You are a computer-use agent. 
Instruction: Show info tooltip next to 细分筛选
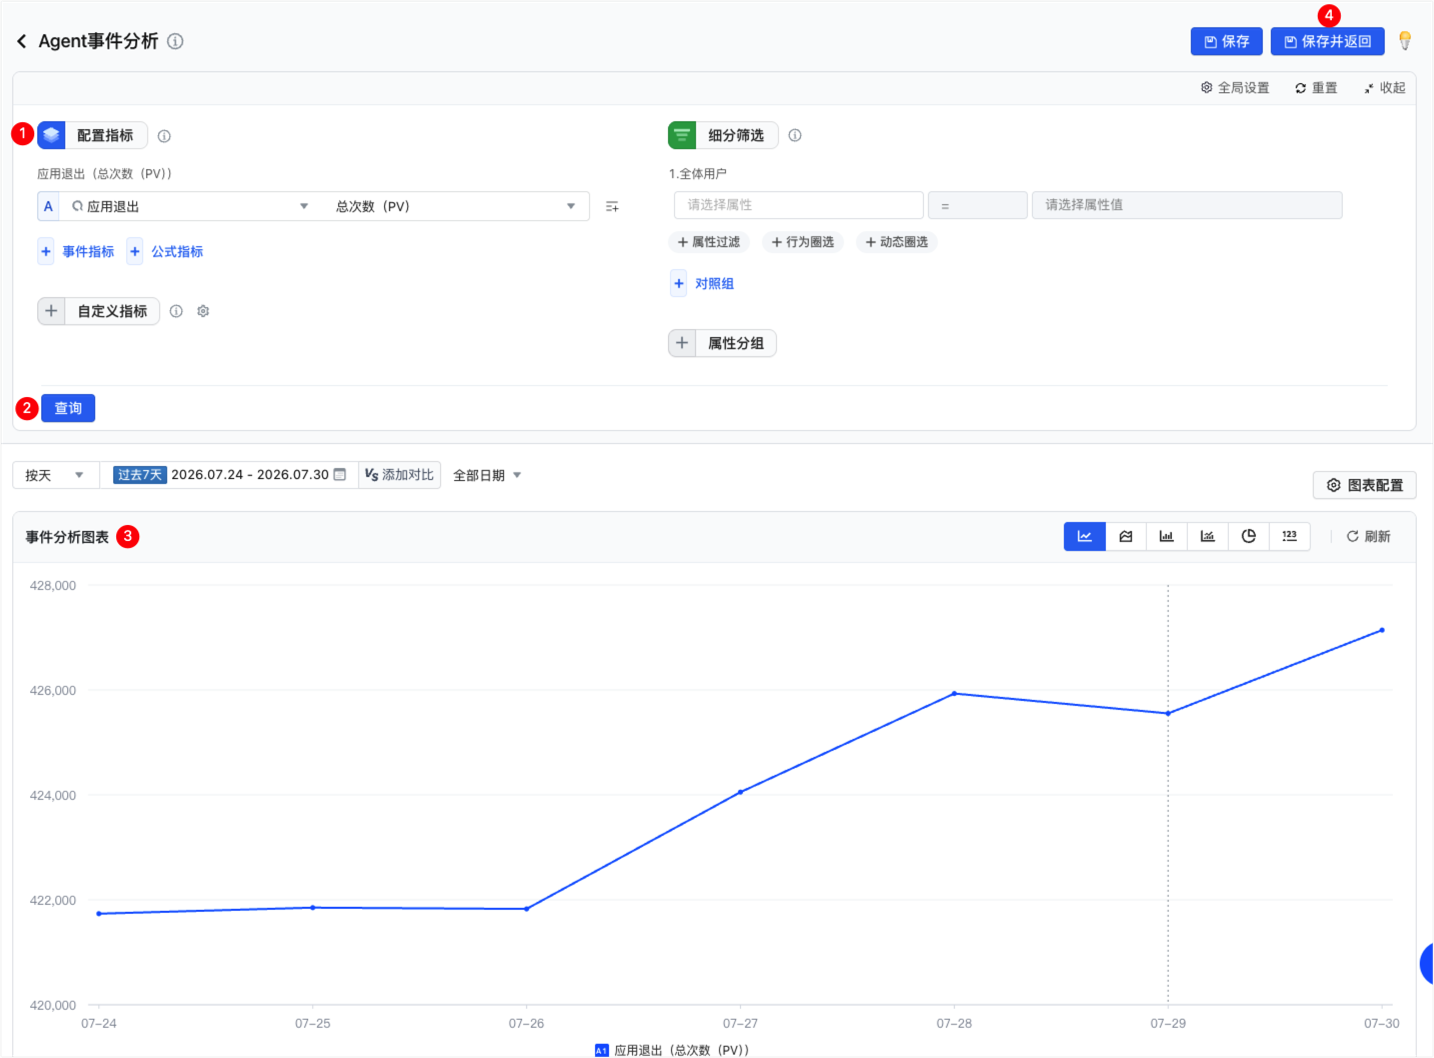pyautogui.click(x=795, y=135)
